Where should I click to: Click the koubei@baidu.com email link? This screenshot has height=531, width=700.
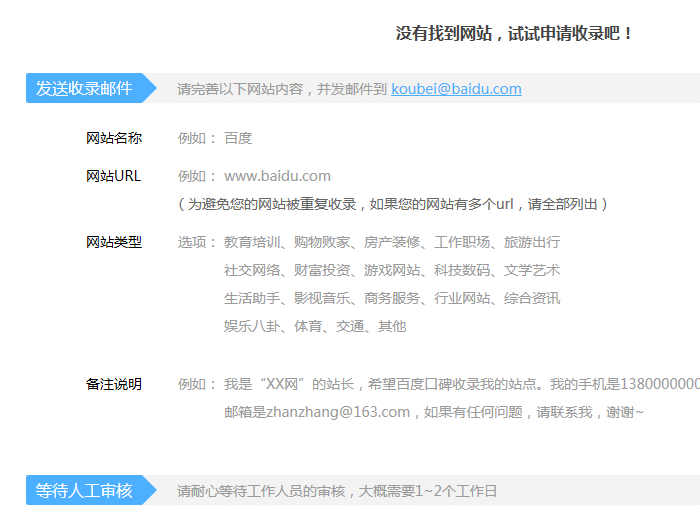point(456,89)
